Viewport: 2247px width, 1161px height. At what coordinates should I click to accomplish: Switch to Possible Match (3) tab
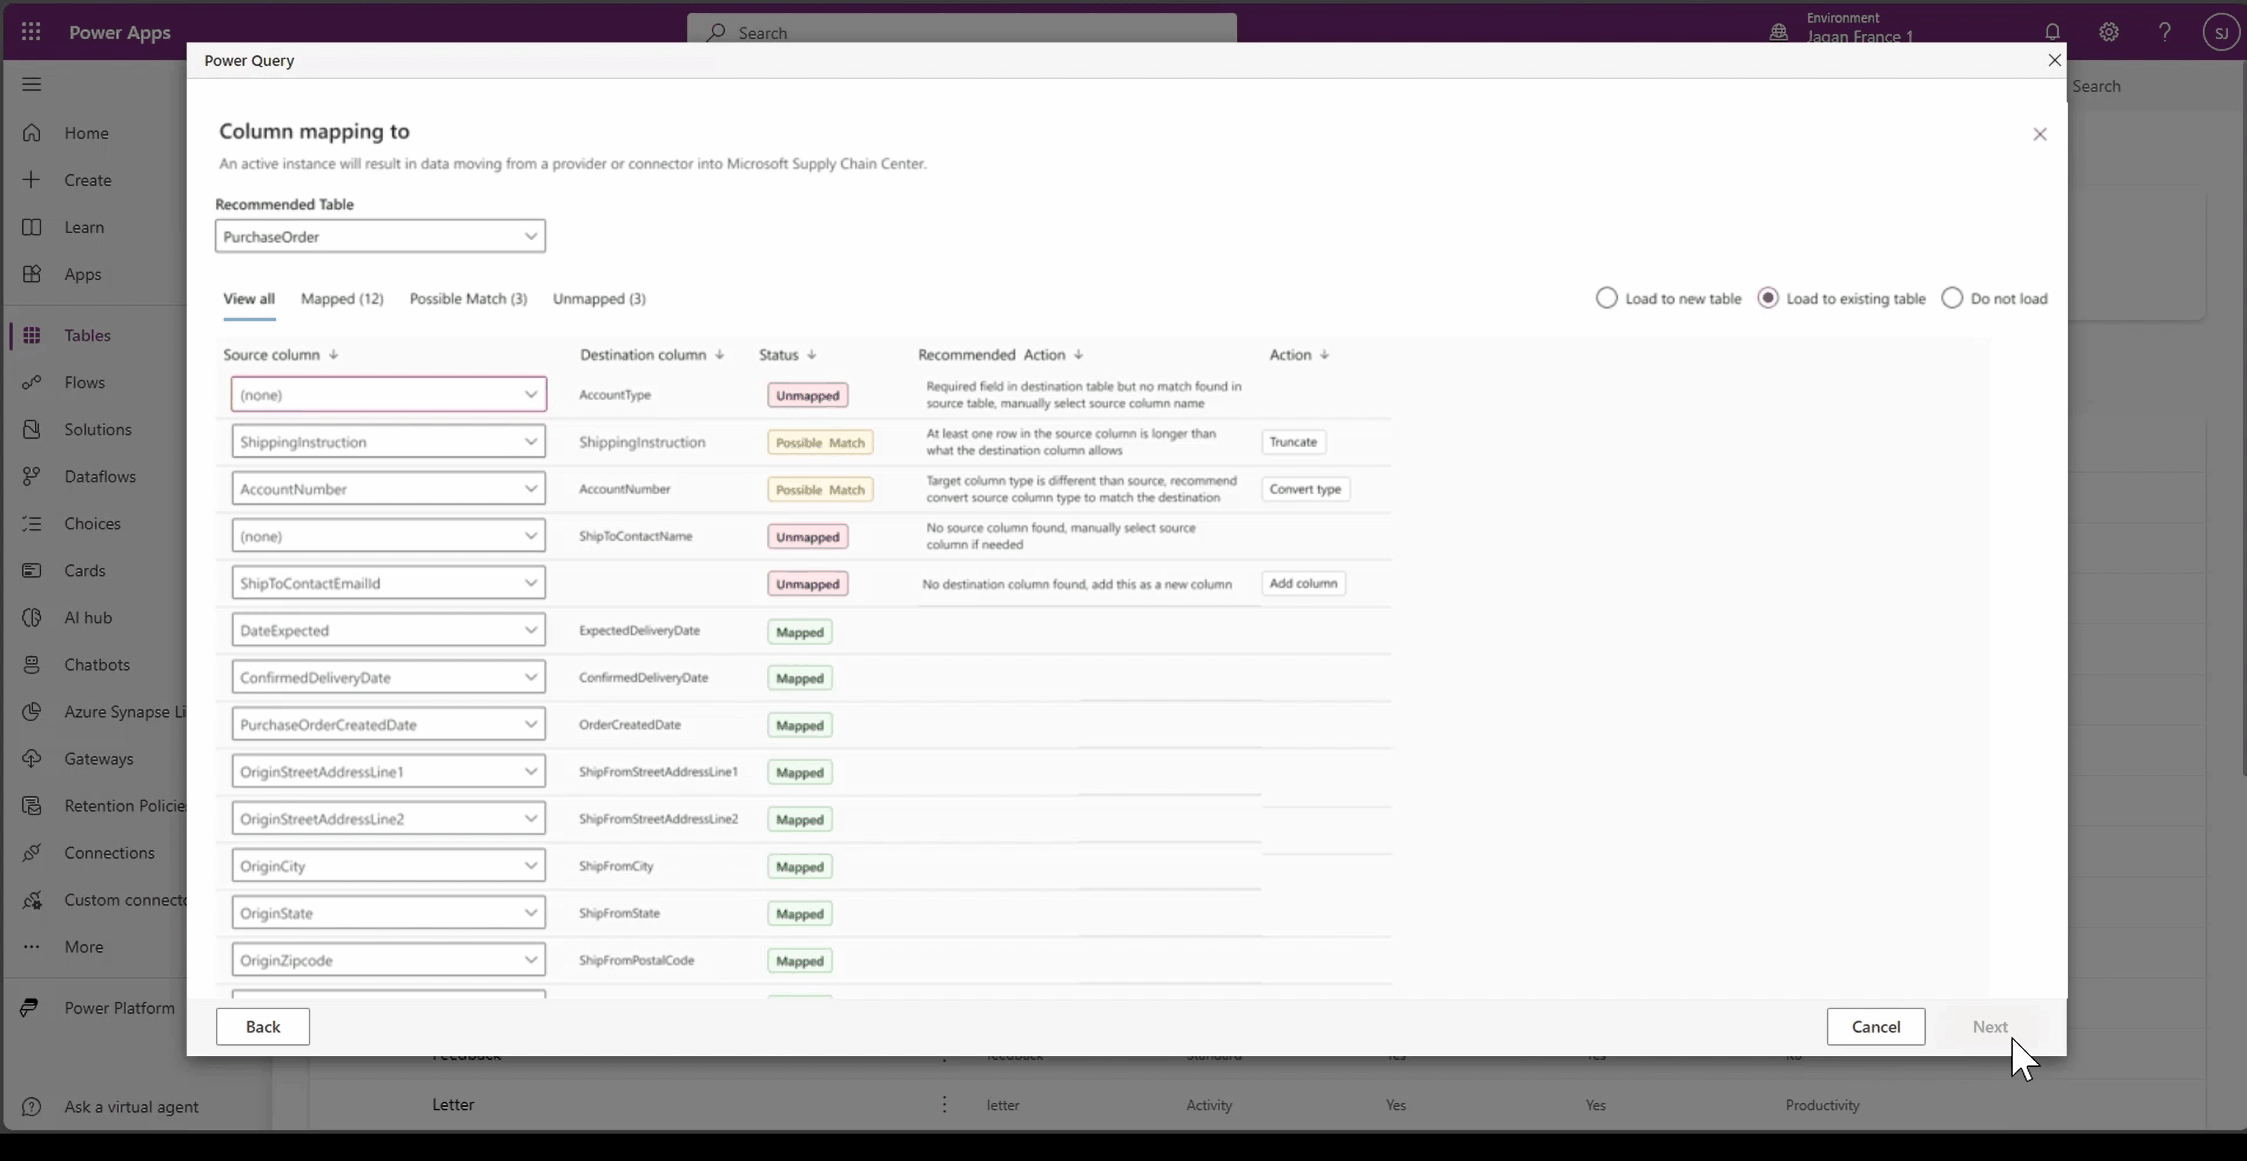[x=468, y=298]
